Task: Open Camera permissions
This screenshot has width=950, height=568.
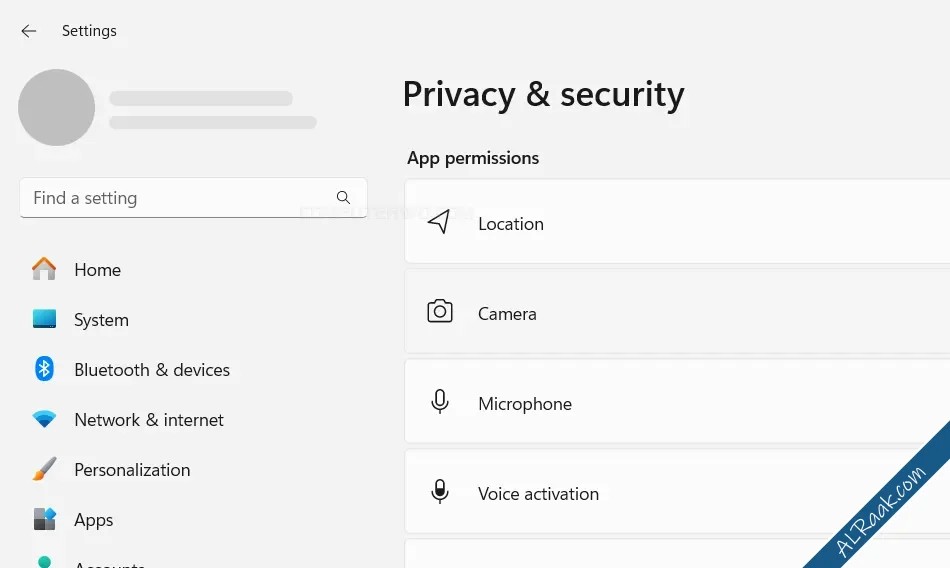Action: 677,311
